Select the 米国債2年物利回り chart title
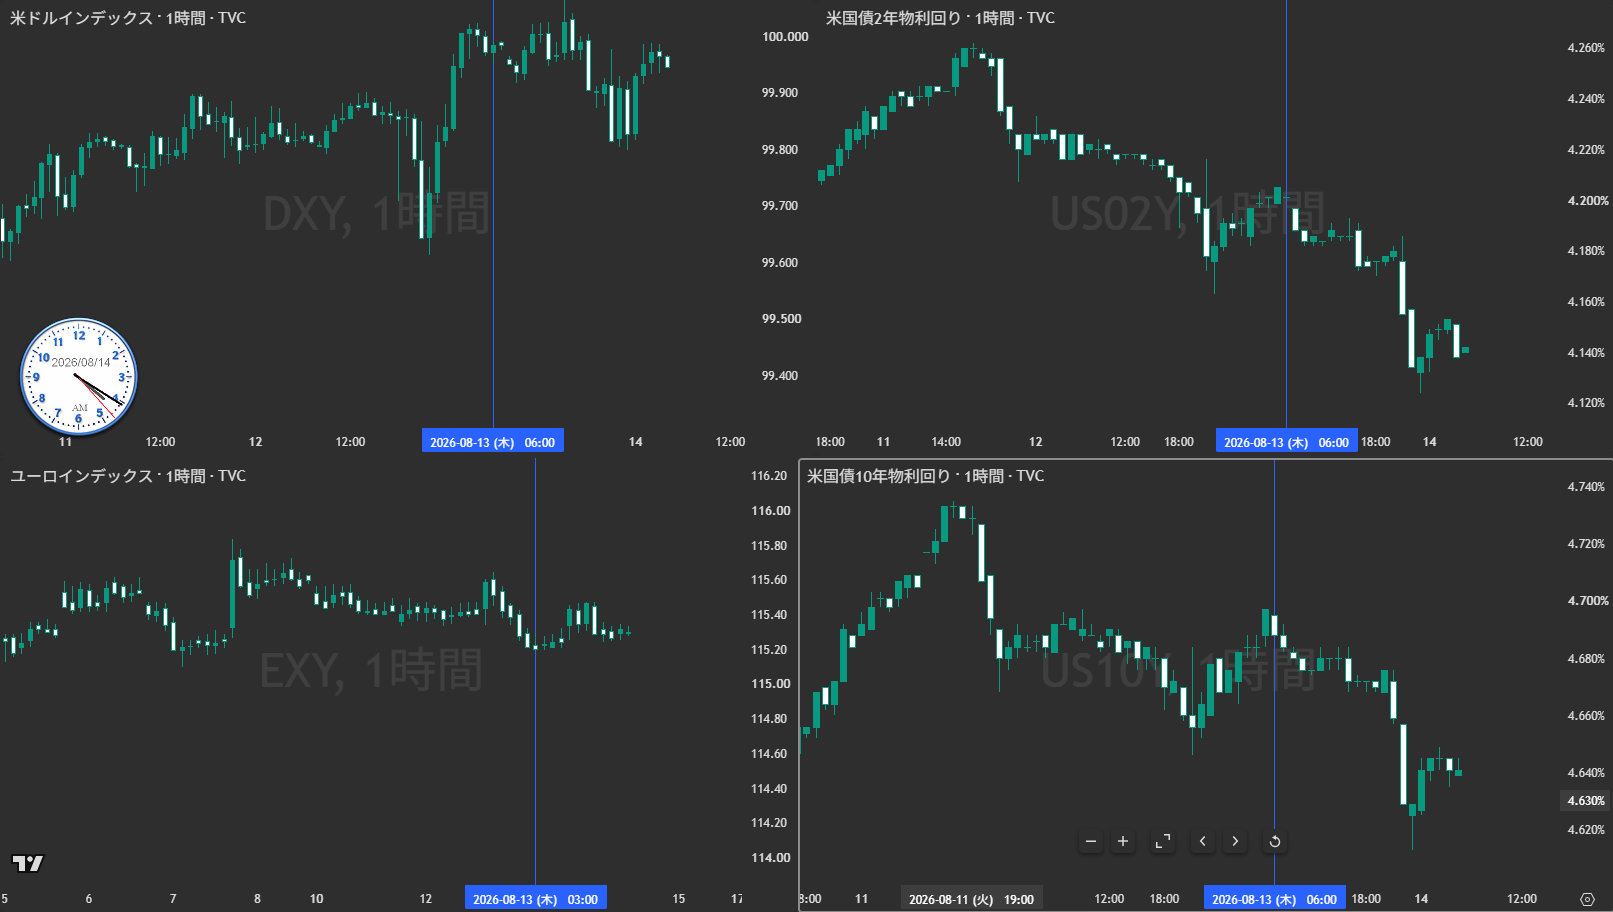The height and width of the screenshot is (912, 1613). [940, 18]
